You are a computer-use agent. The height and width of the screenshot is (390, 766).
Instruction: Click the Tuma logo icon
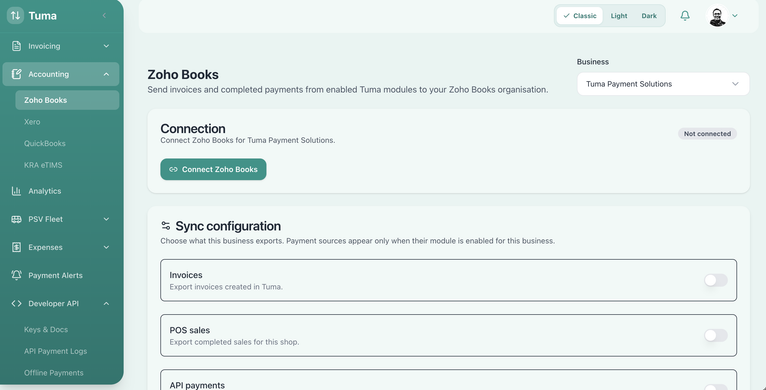[15, 15]
